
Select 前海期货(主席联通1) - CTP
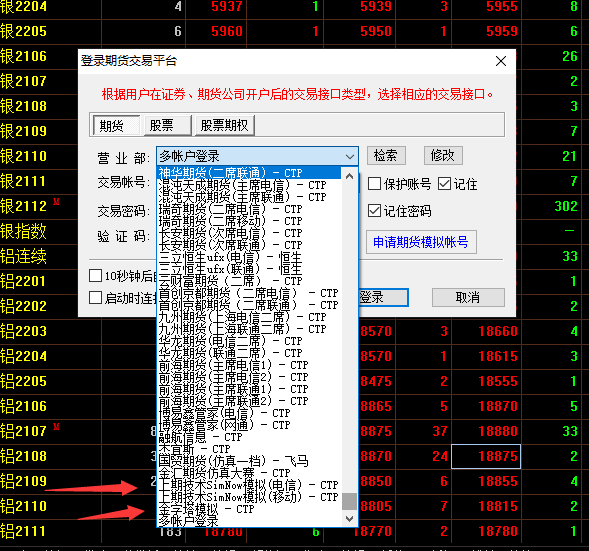(249, 389)
